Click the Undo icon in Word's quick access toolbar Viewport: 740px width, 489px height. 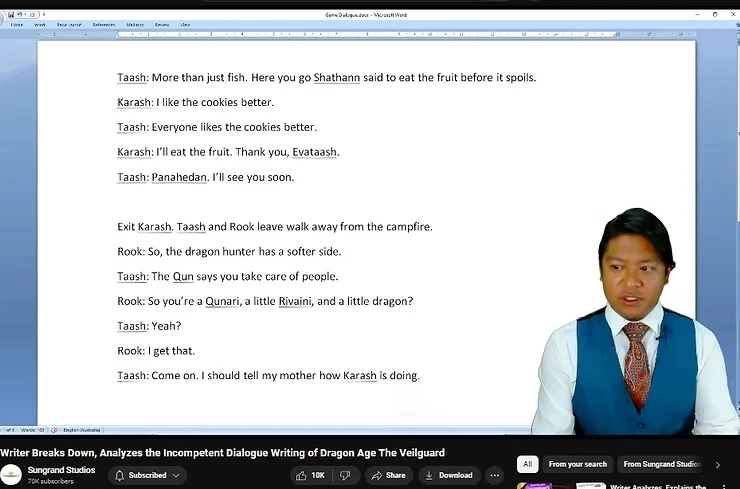pyautogui.click(x=20, y=15)
